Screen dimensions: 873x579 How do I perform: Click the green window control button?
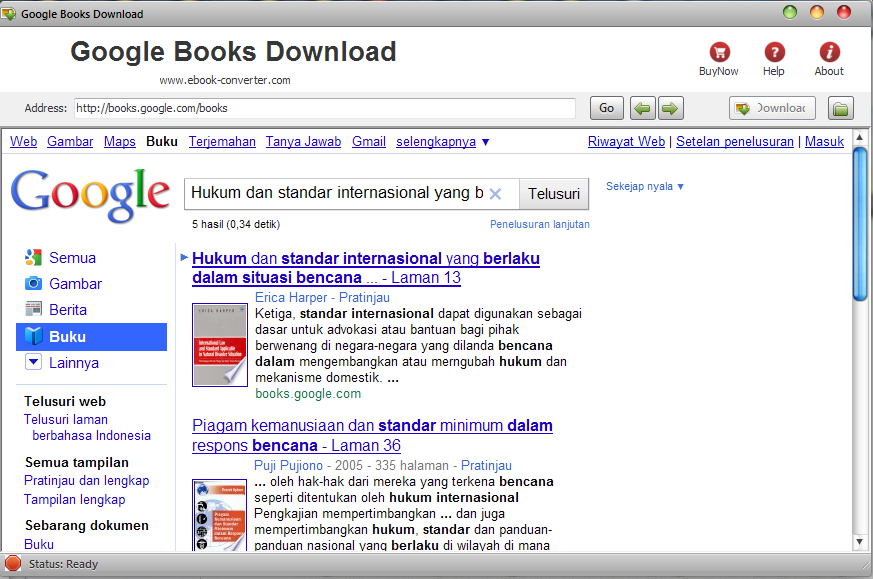pos(789,12)
